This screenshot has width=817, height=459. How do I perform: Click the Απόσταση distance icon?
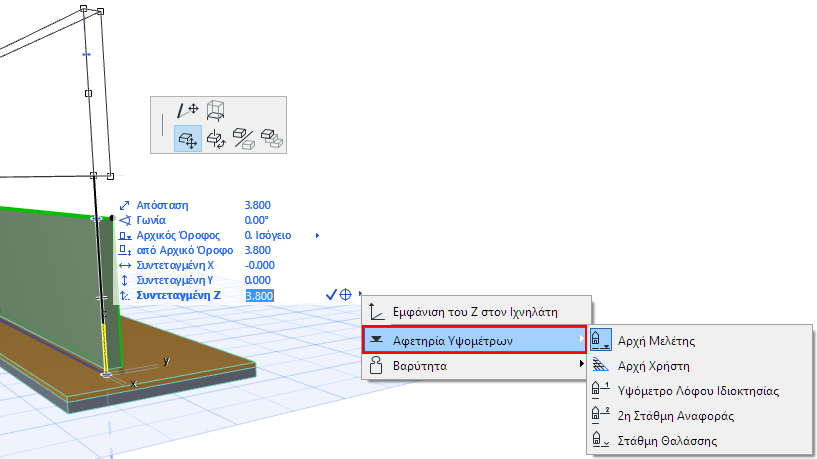125,205
